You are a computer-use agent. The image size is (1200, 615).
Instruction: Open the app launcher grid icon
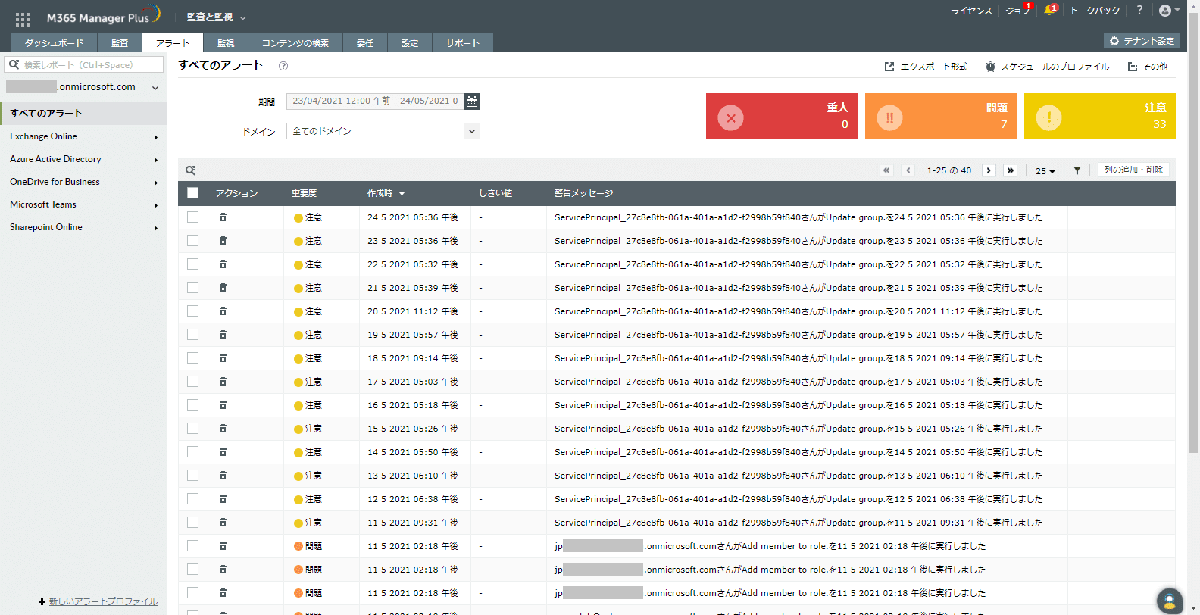tap(23, 18)
